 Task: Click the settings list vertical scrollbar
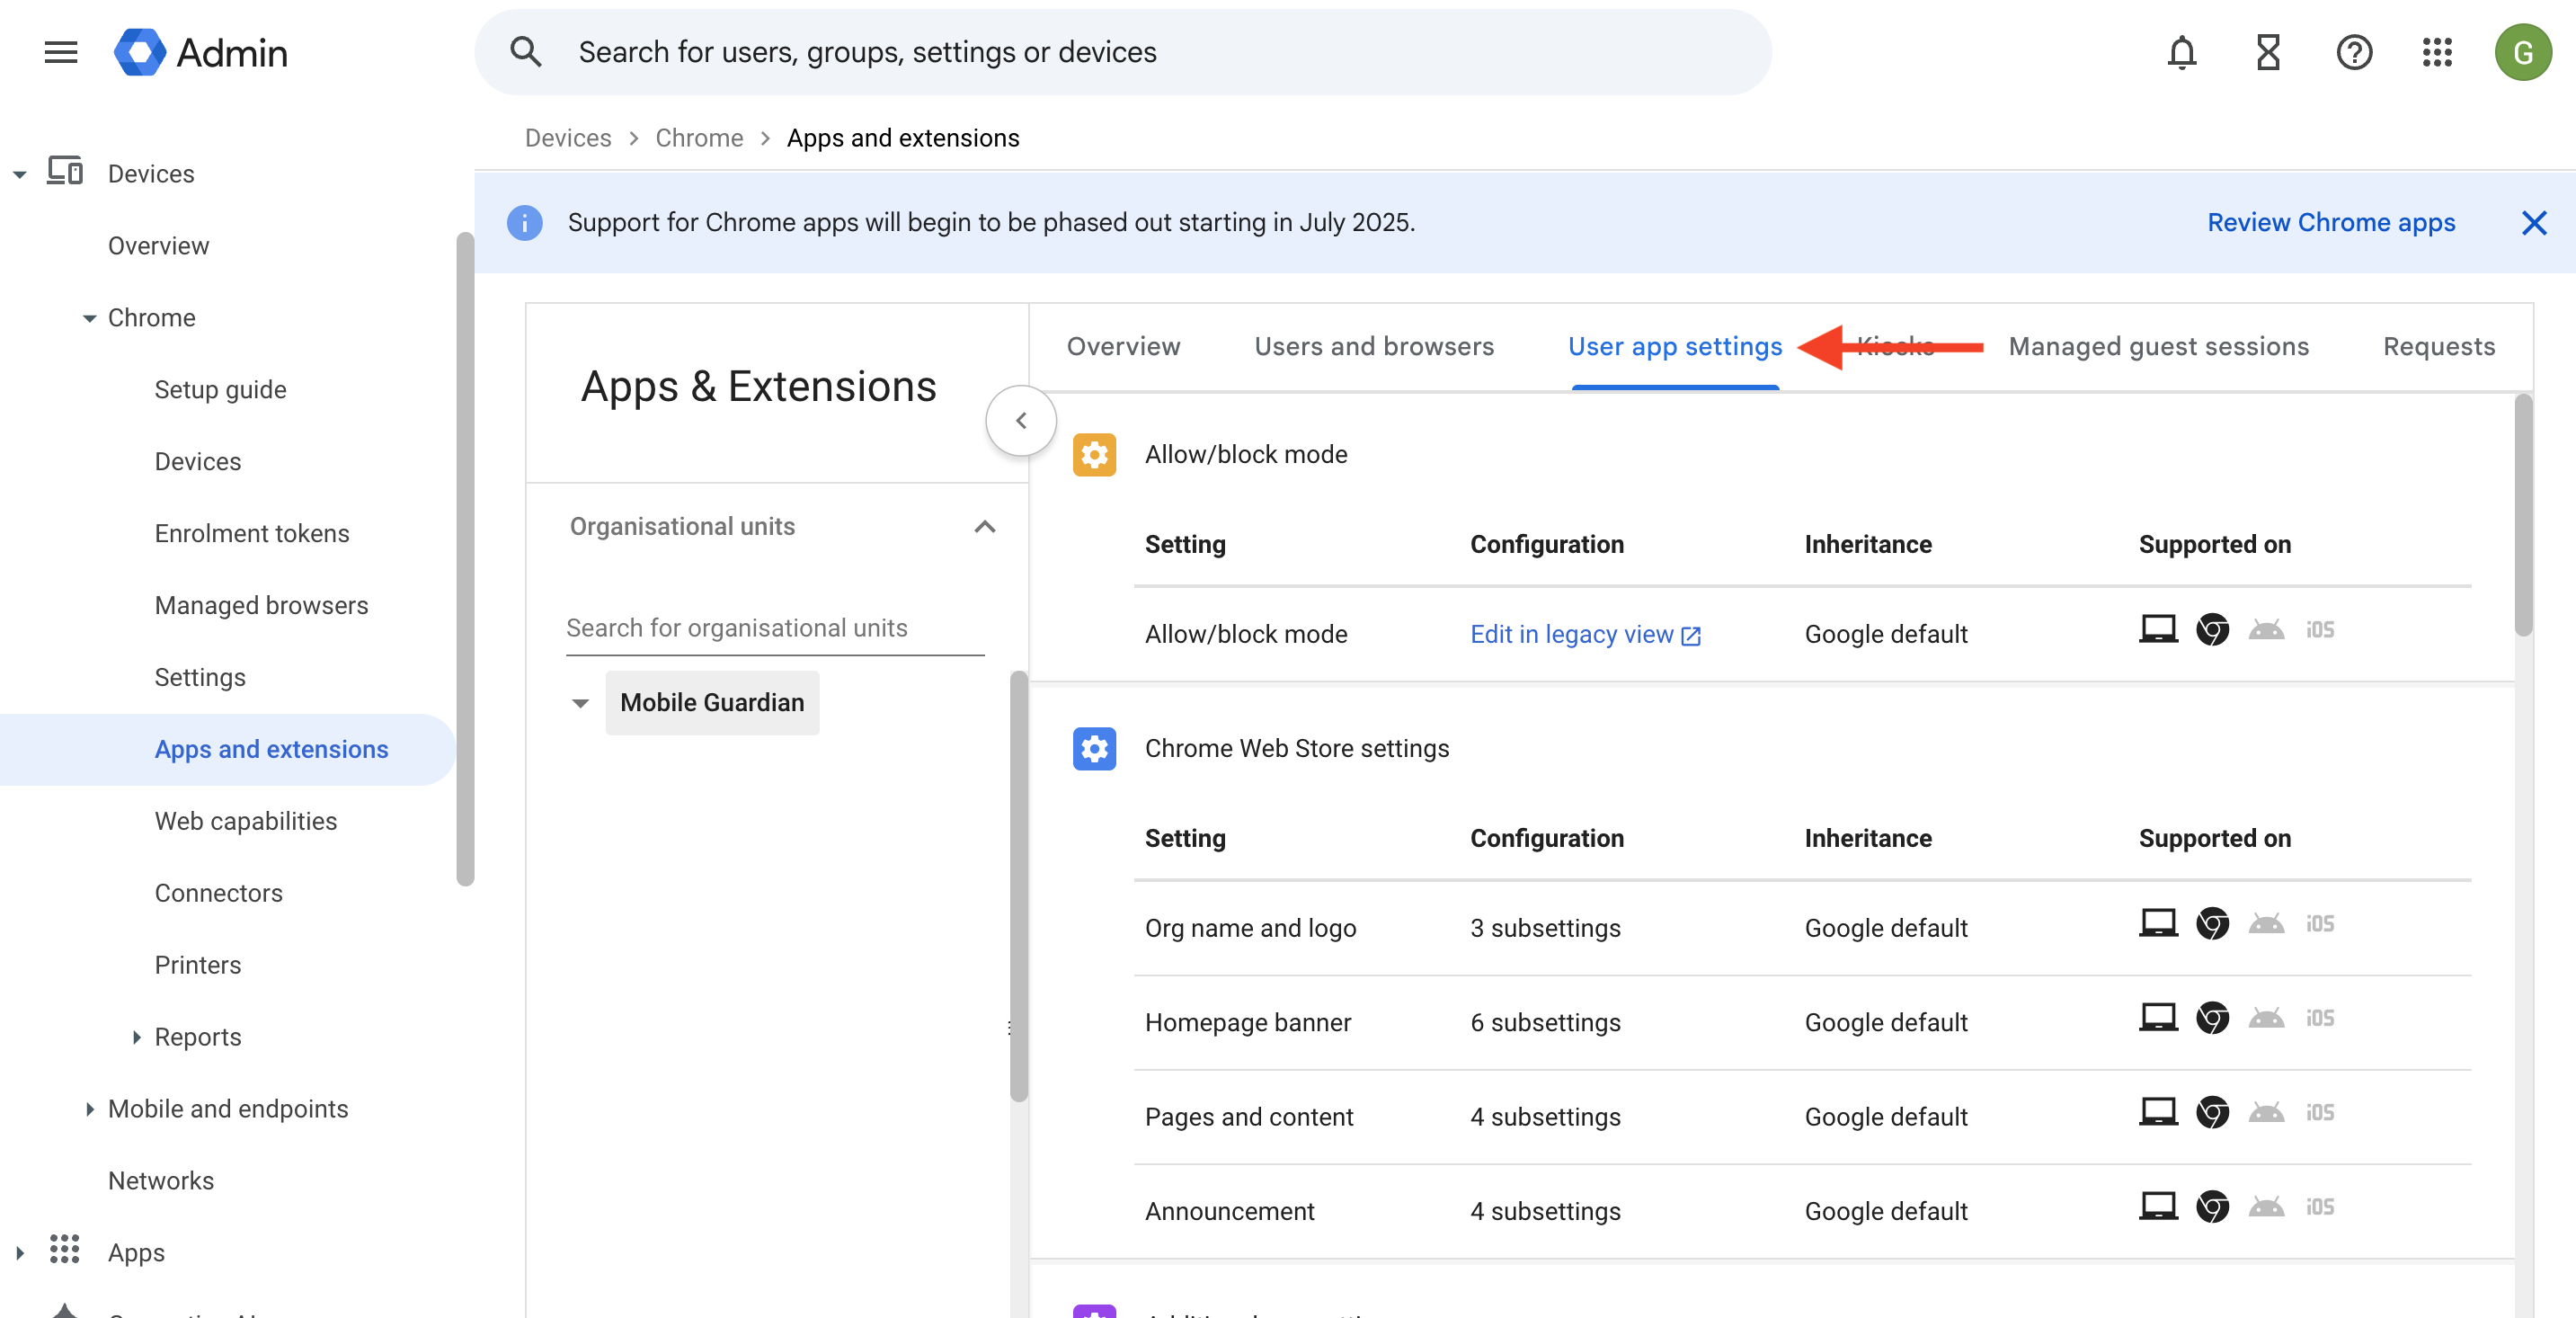point(2523,515)
